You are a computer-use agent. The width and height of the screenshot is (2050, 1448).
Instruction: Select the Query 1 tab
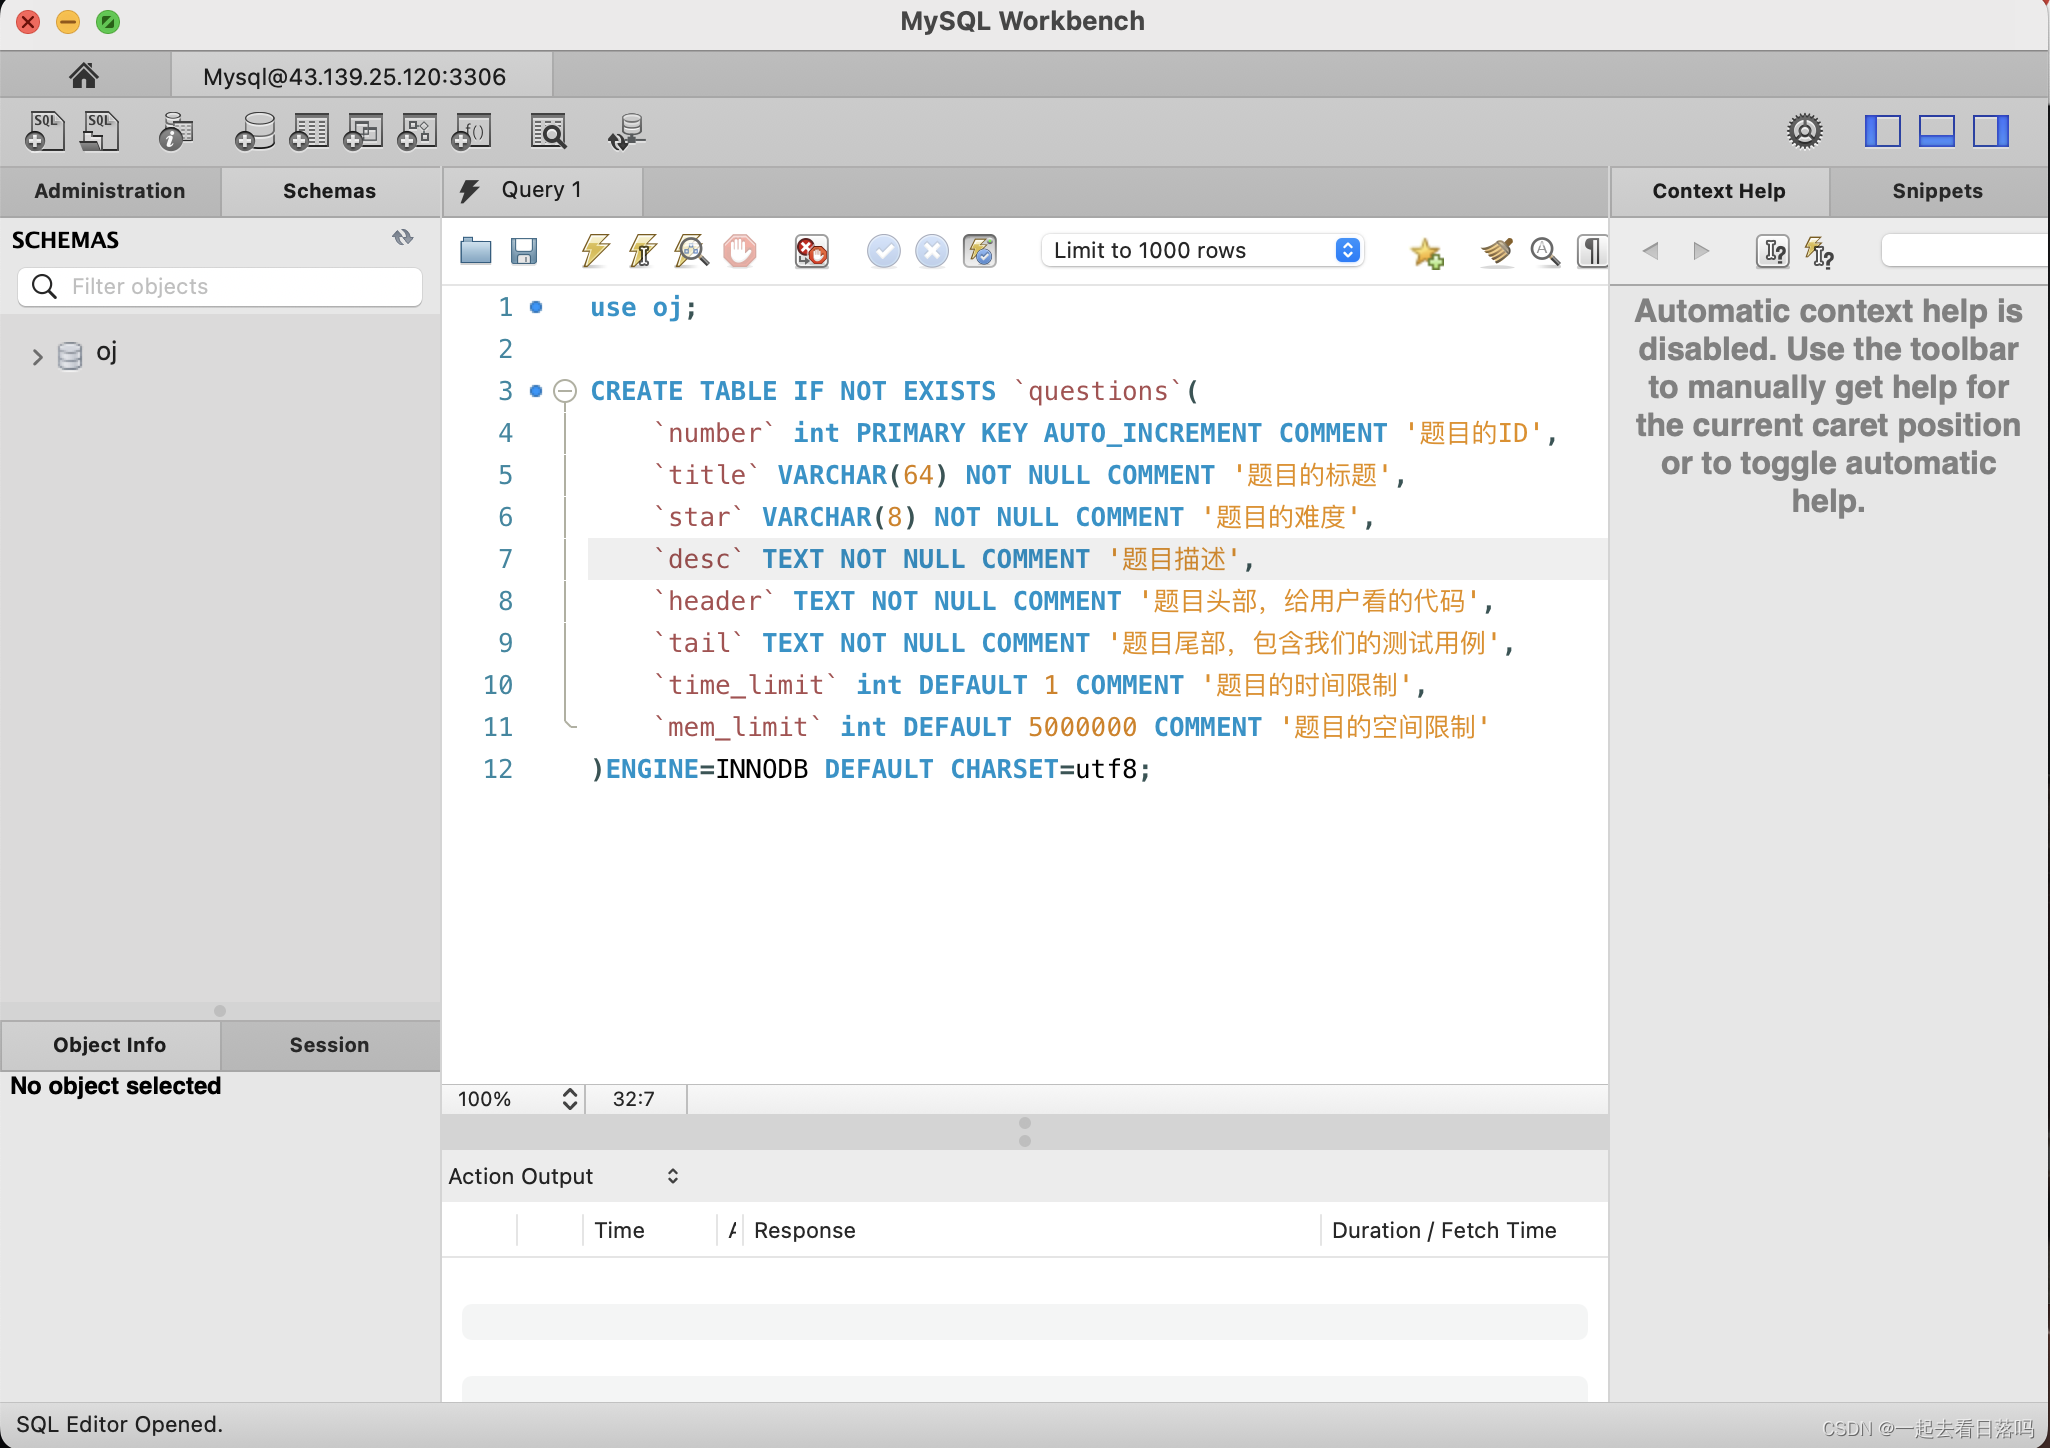tap(543, 190)
